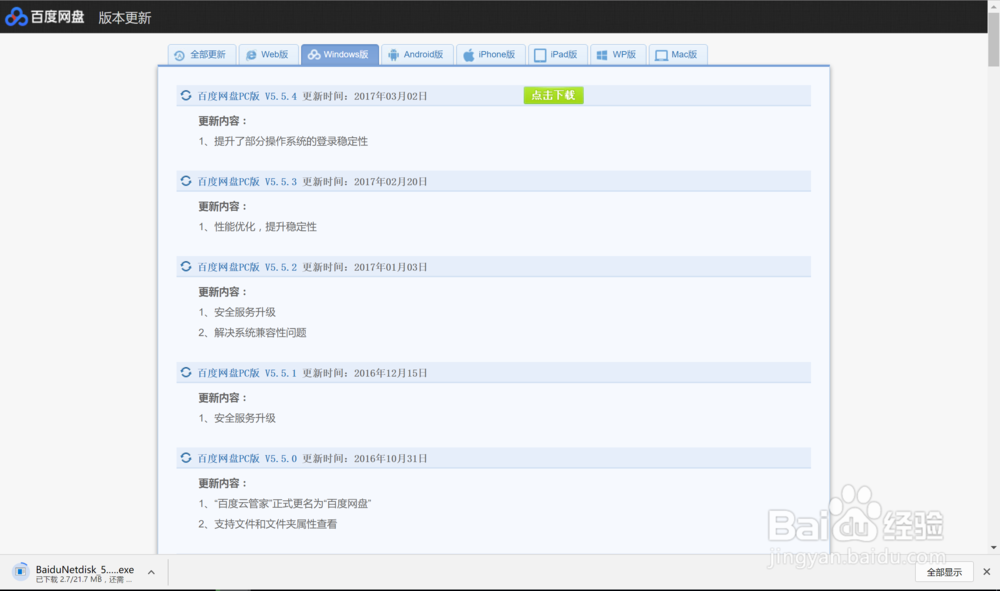Click the 2017年03月02日 update date
The height and width of the screenshot is (591, 1000).
pos(390,96)
